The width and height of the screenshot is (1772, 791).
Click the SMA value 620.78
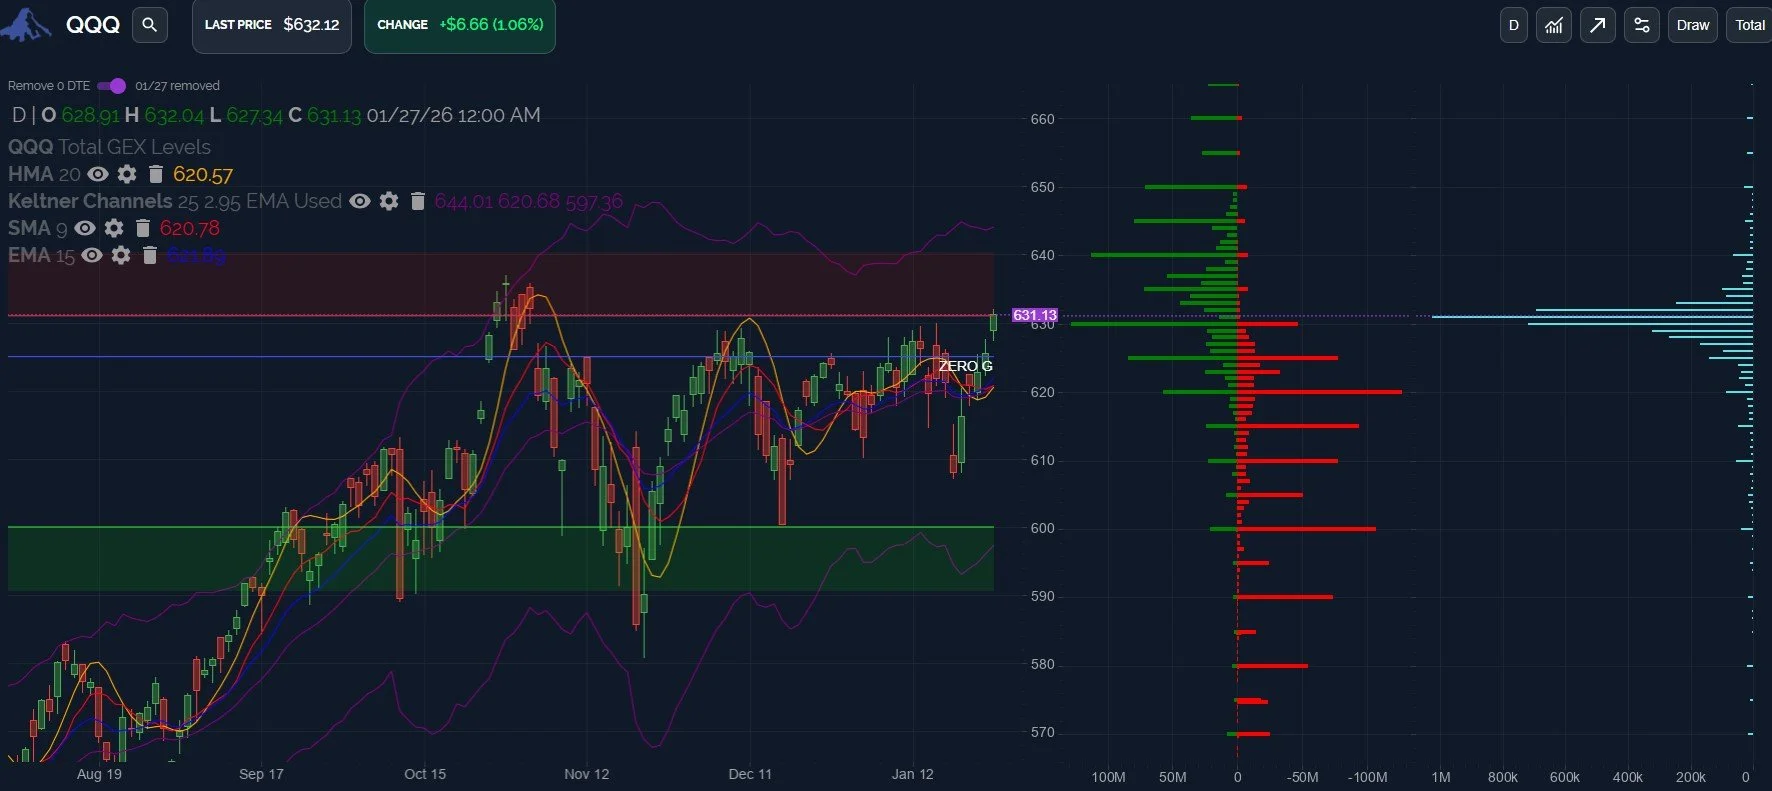(190, 228)
